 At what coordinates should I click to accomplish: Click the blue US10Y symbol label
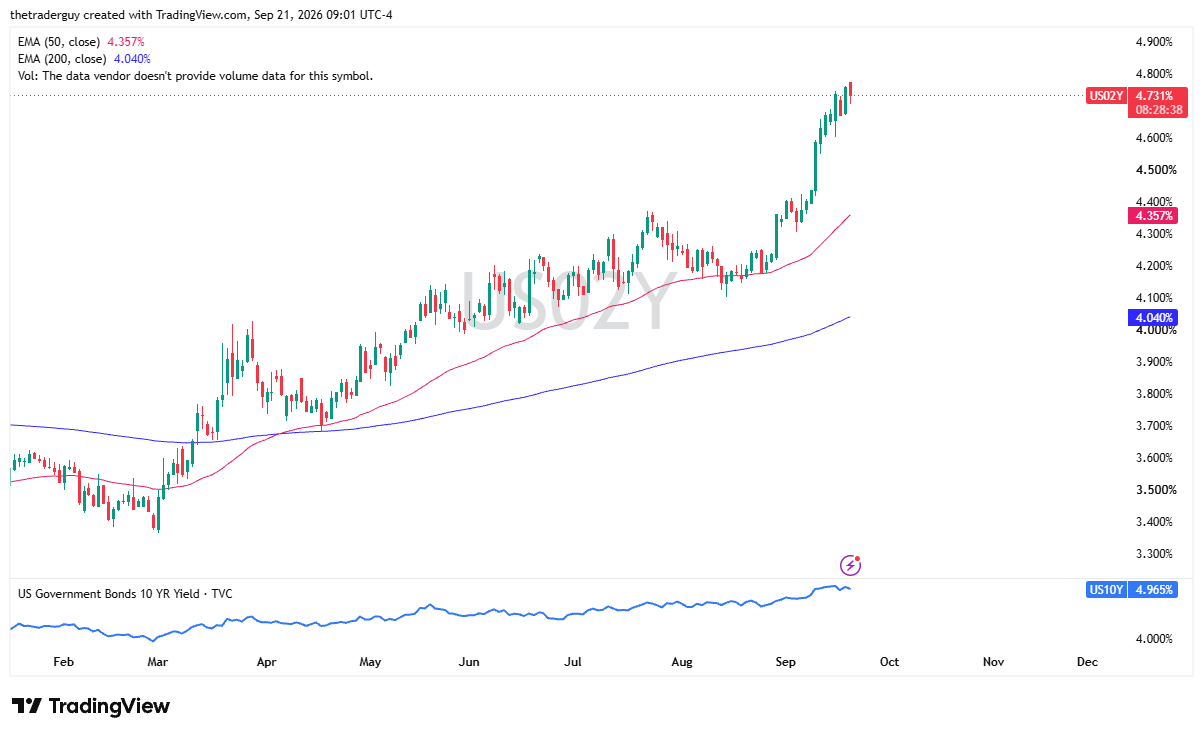[1106, 590]
